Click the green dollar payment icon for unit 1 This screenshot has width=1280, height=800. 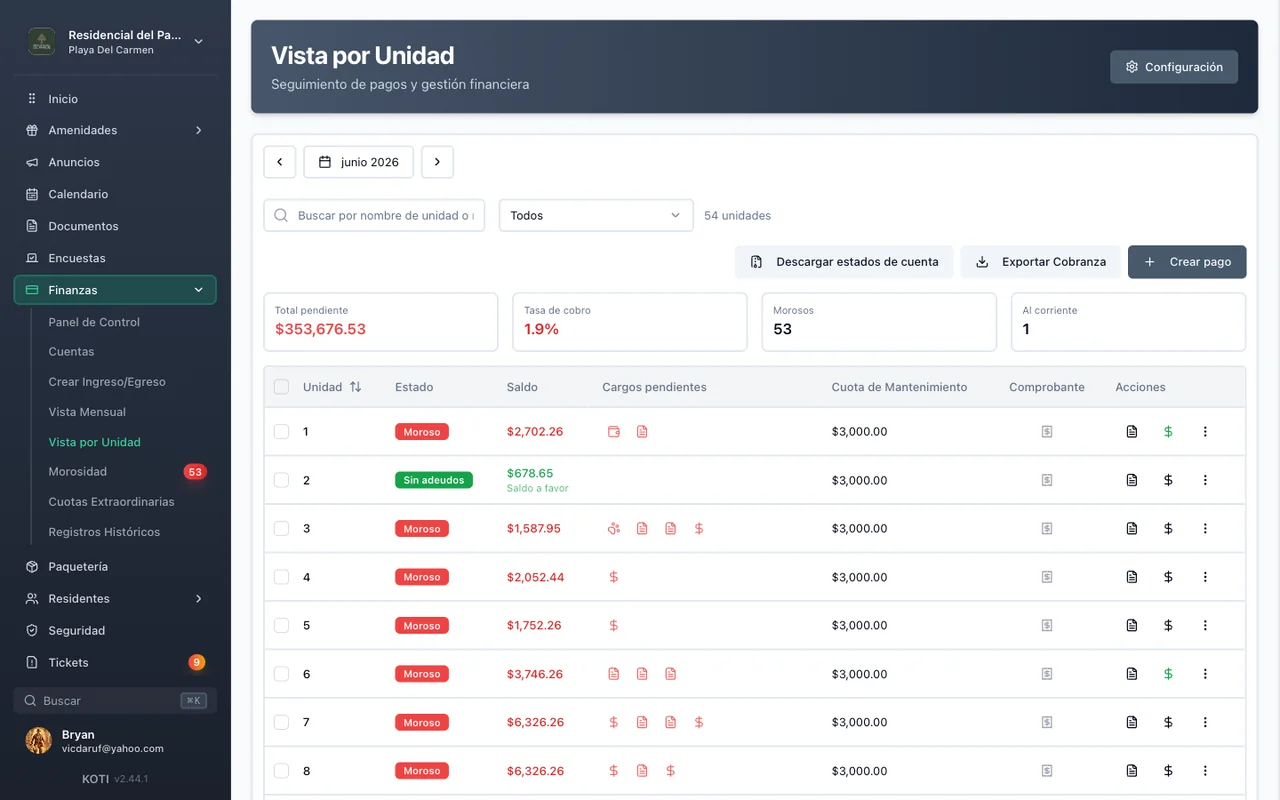coord(1168,432)
